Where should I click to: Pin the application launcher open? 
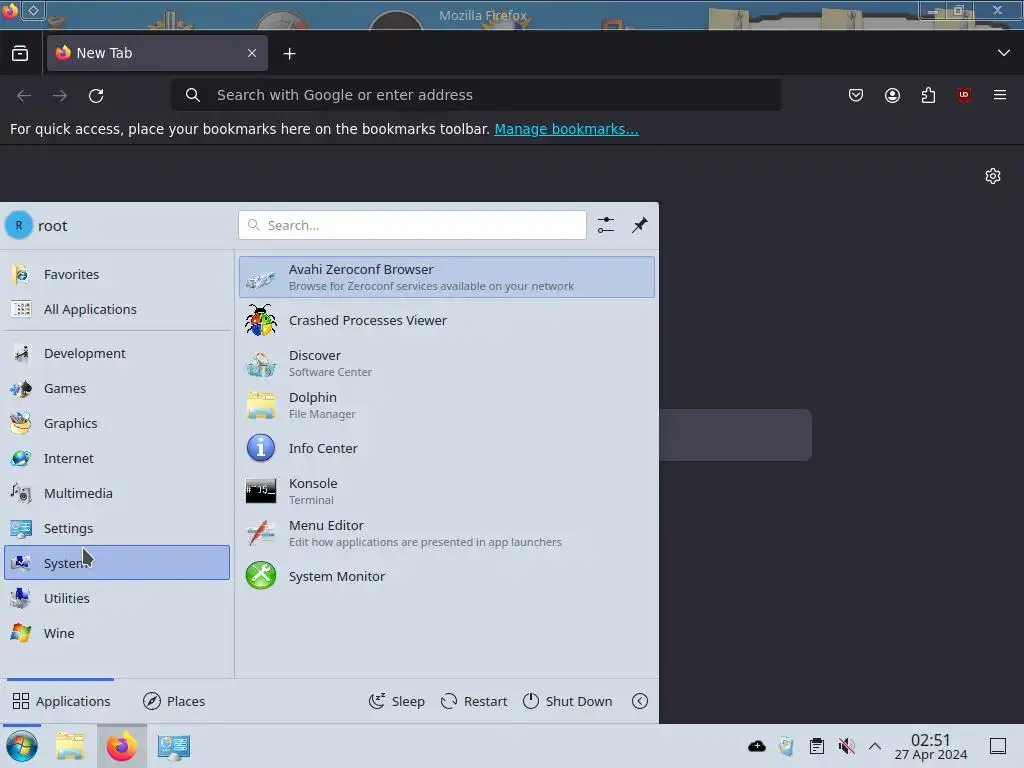tap(640, 225)
